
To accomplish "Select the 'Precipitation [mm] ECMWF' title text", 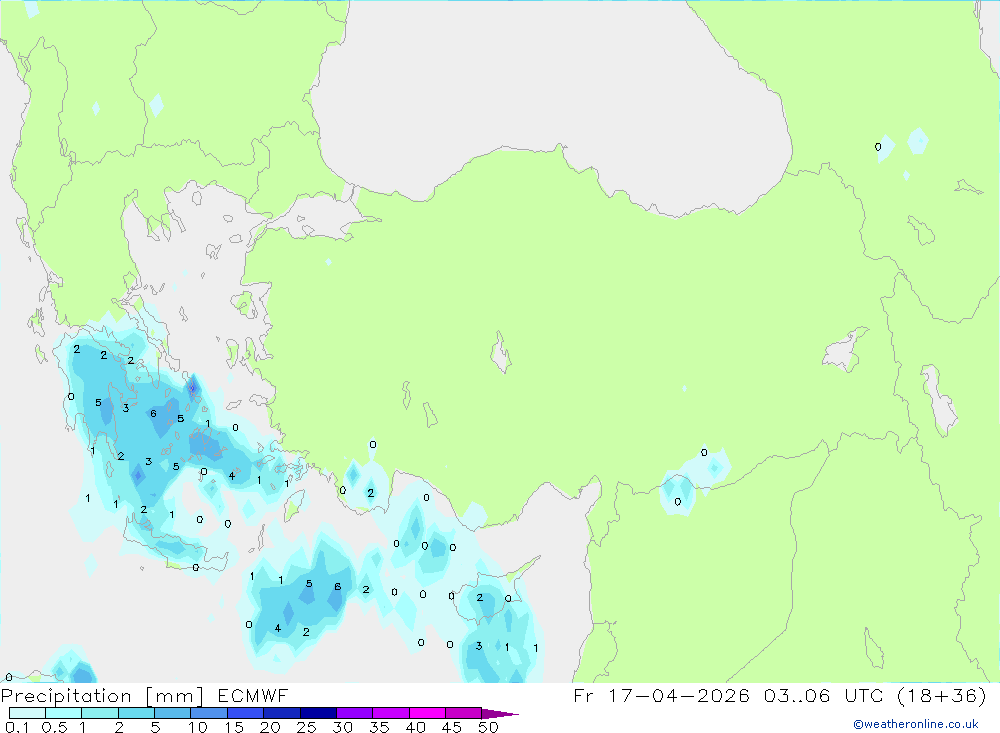I will click(145, 696).
